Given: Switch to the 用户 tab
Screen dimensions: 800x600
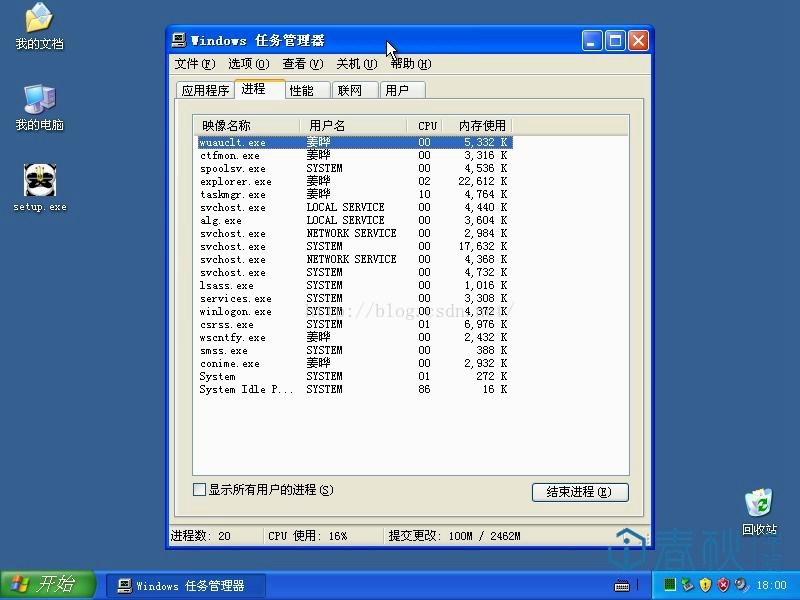Looking at the screenshot, I should 403,90.
